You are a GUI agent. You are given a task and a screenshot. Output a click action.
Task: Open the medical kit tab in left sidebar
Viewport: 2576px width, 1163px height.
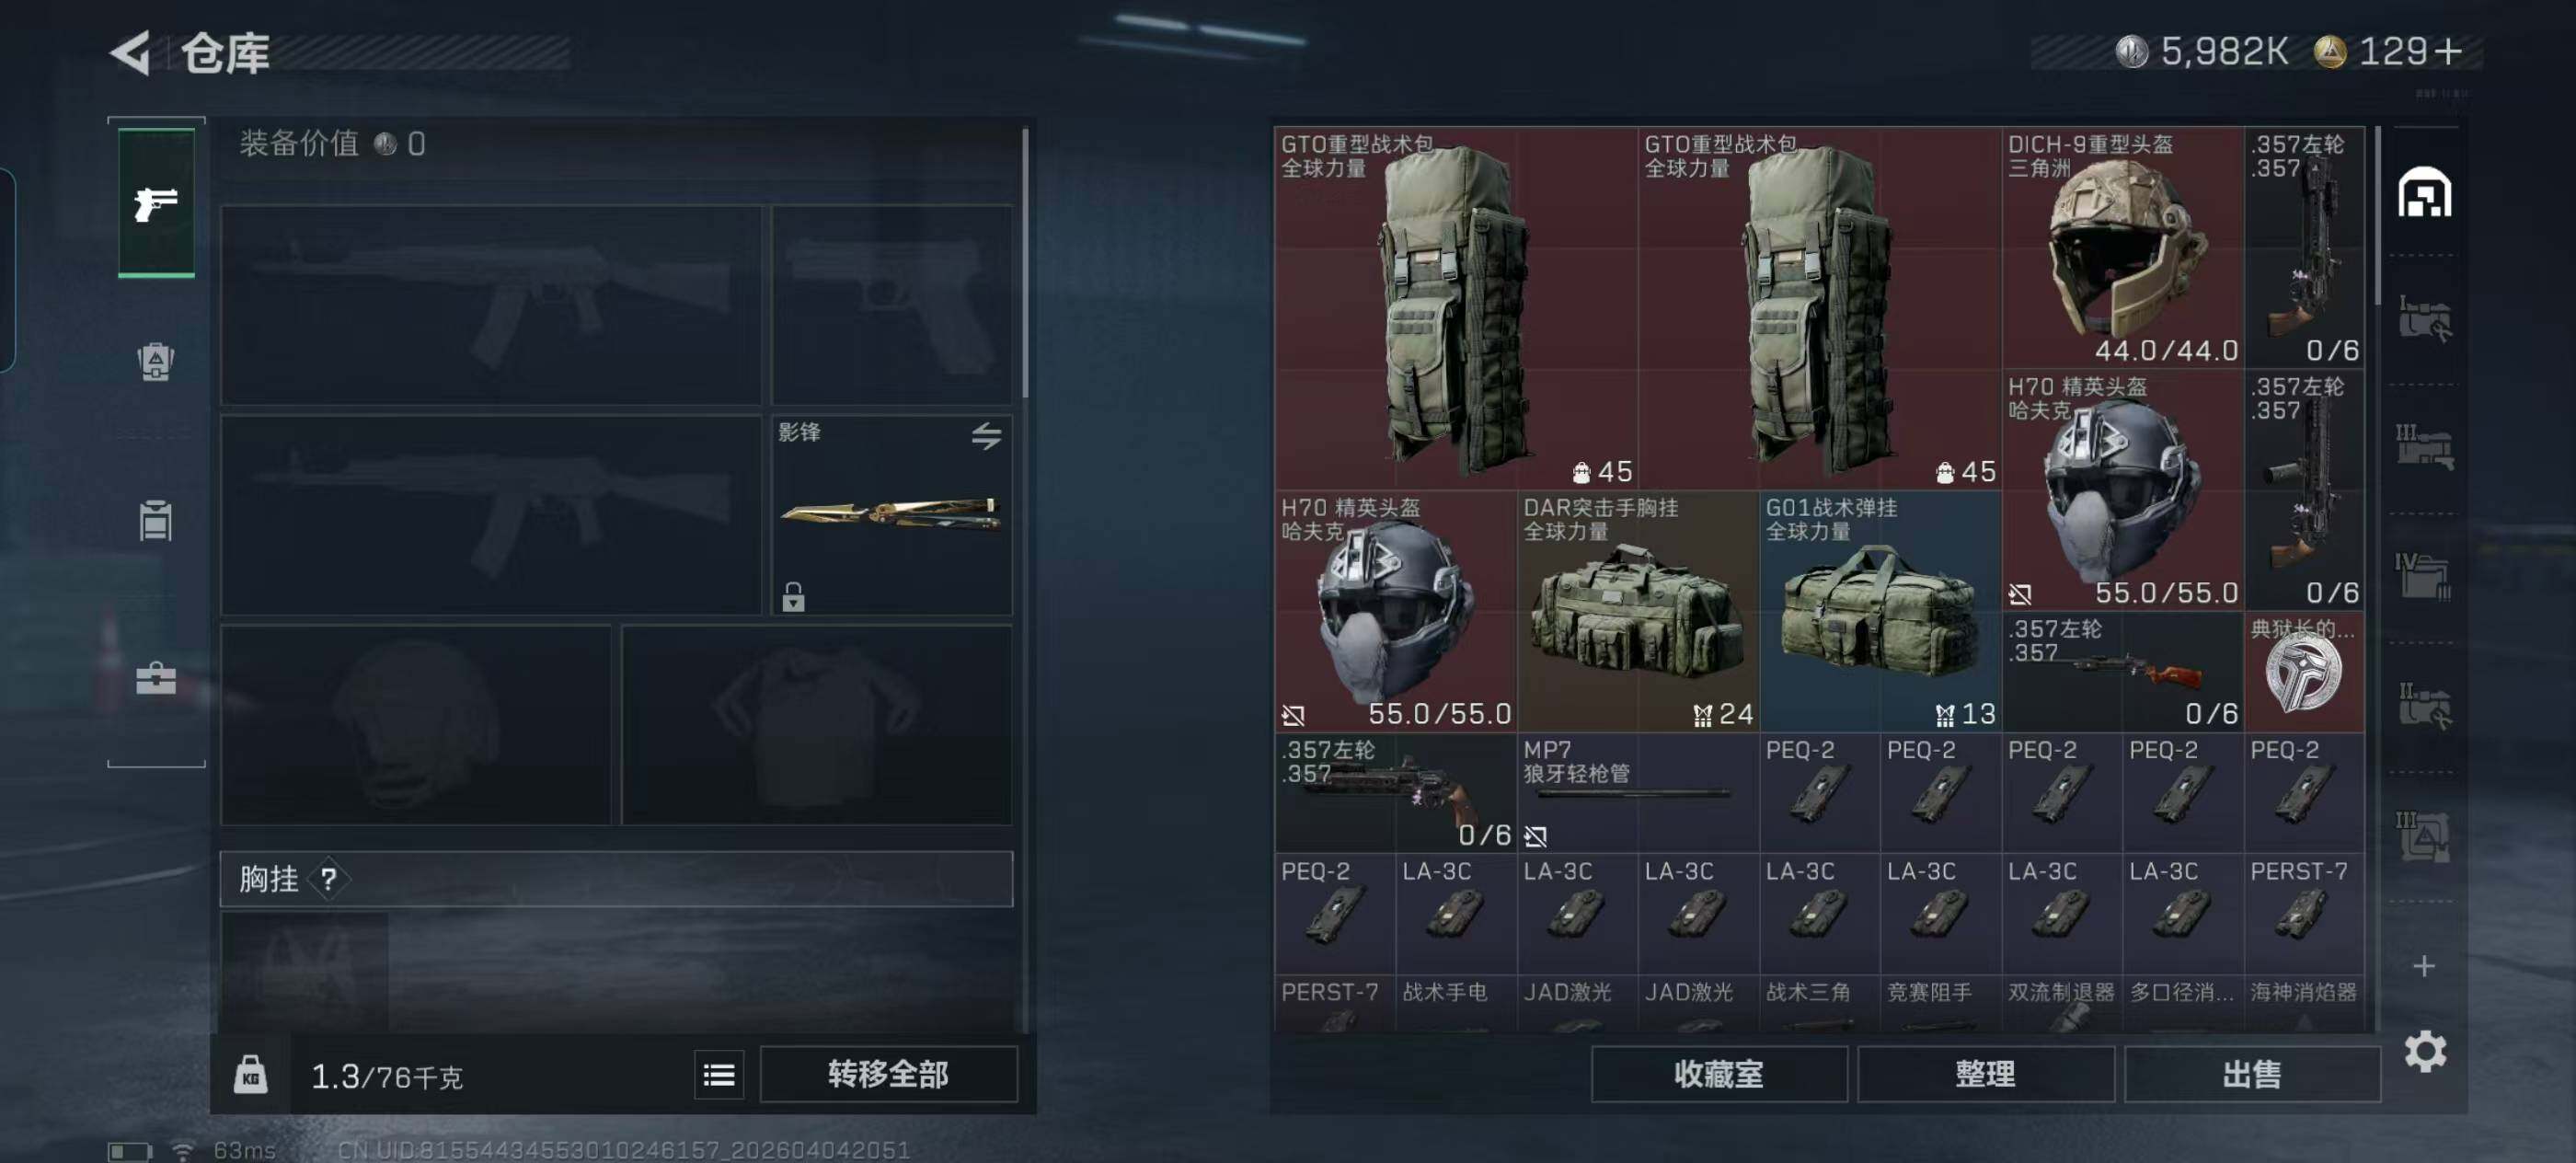156,679
